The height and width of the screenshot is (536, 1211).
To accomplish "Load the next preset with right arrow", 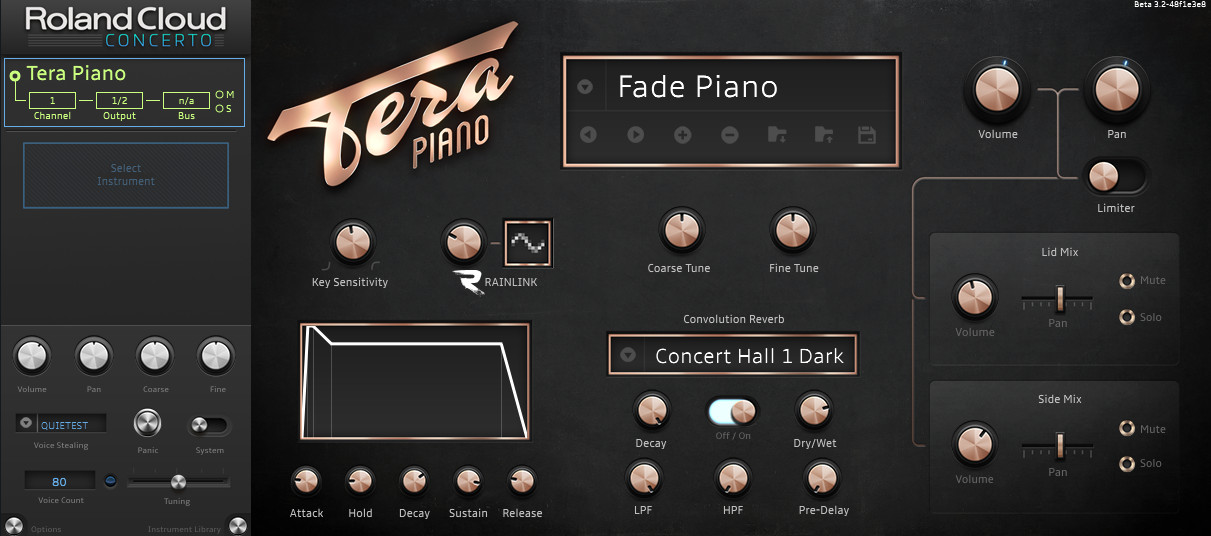I will tap(635, 134).
